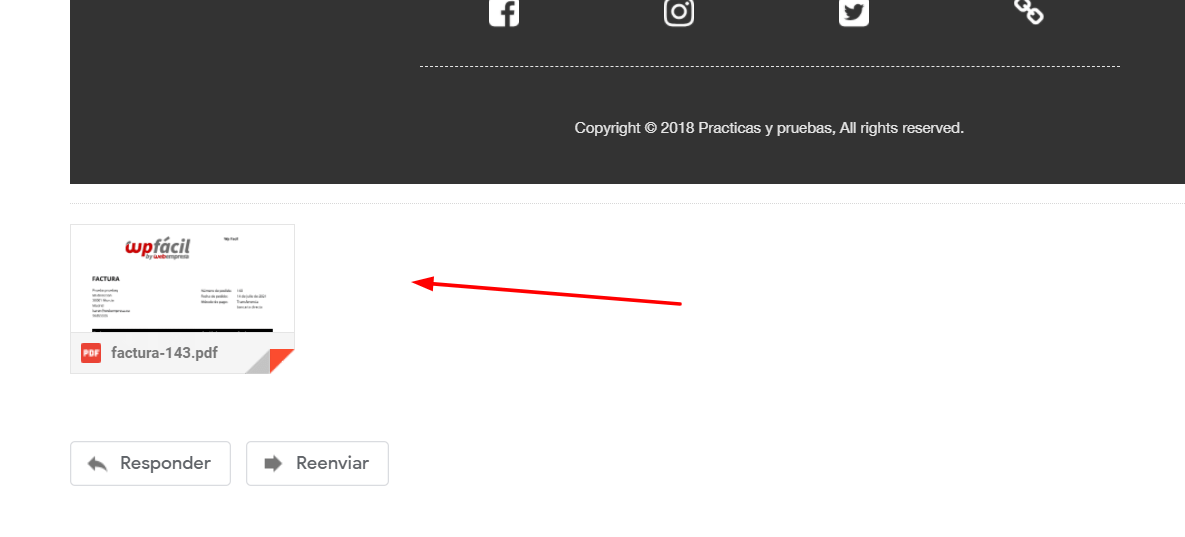This screenshot has height=537, width=1185.
Task: Click the wpfácil logo in the preview
Action: click(x=157, y=248)
